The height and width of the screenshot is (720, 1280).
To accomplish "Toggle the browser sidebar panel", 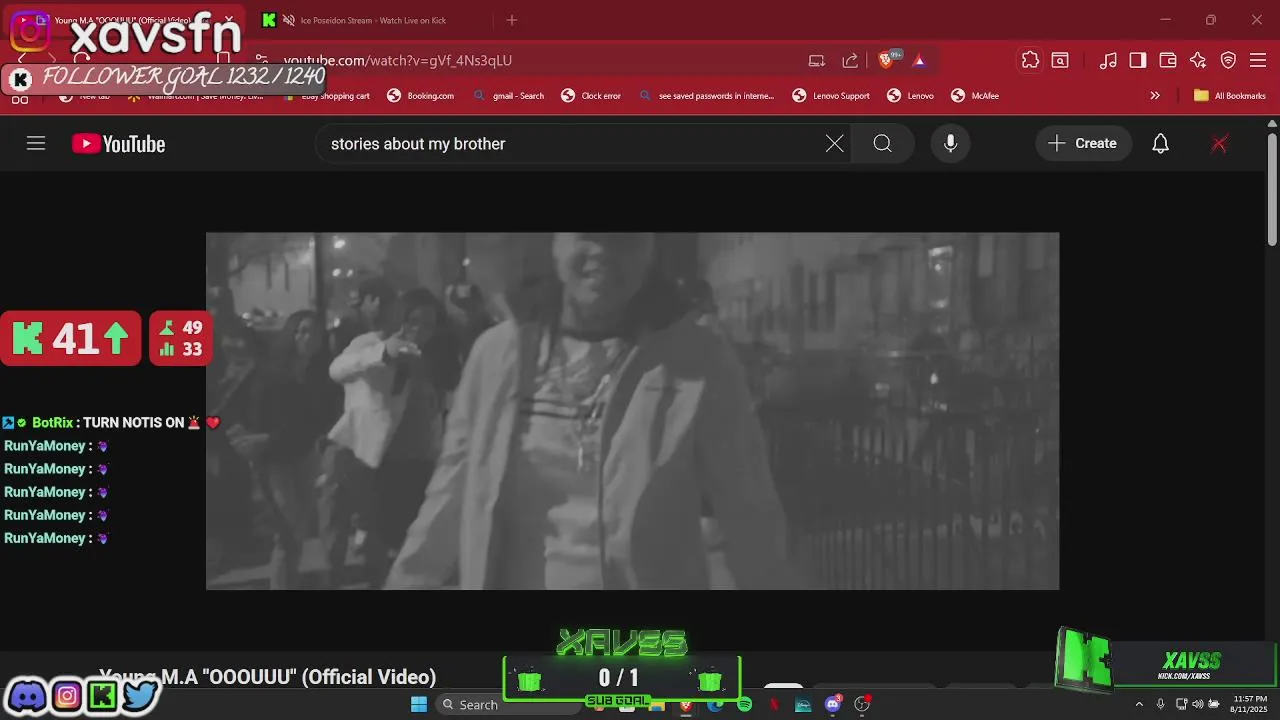I will point(1138,60).
